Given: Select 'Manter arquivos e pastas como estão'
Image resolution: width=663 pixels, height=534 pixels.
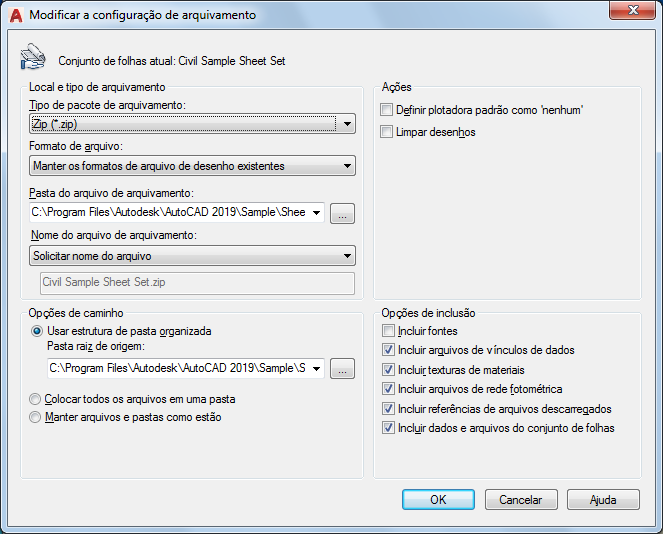Looking at the screenshot, I should [35, 417].
